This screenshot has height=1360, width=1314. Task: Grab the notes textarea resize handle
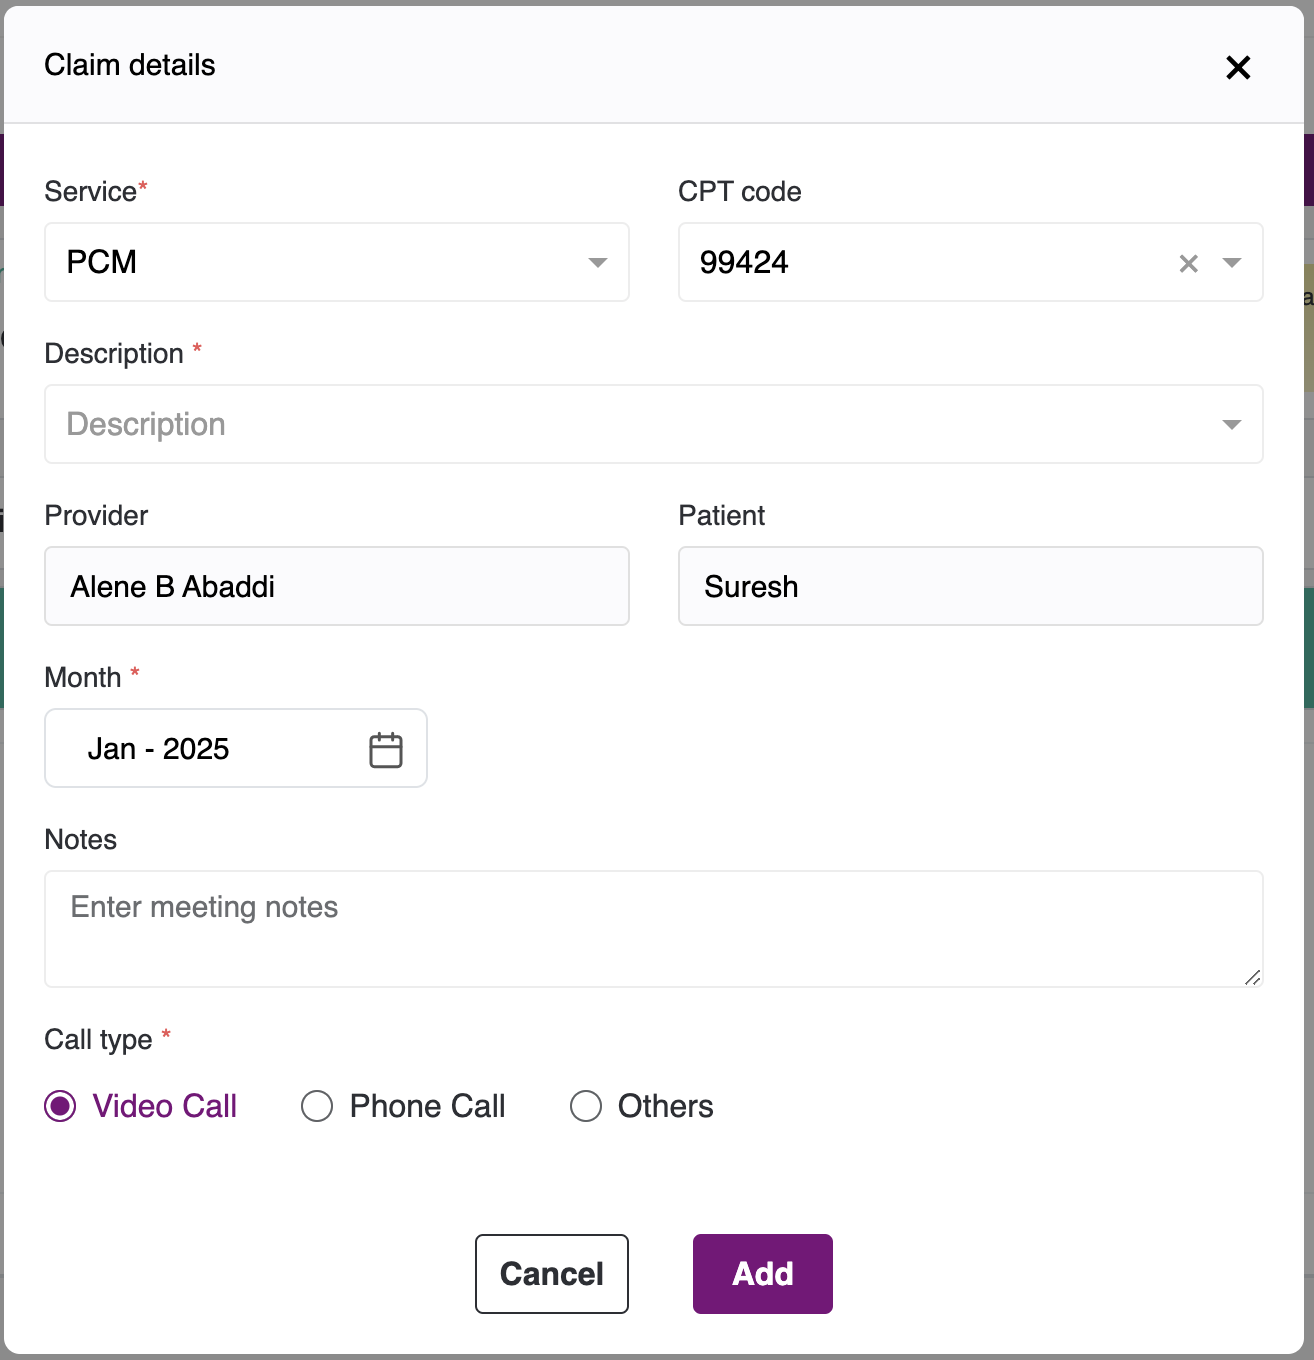[1252, 977]
